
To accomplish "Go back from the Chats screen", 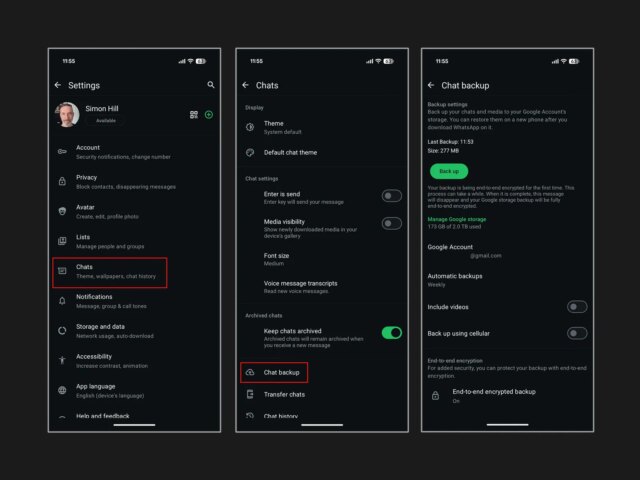I will pos(245,86).
